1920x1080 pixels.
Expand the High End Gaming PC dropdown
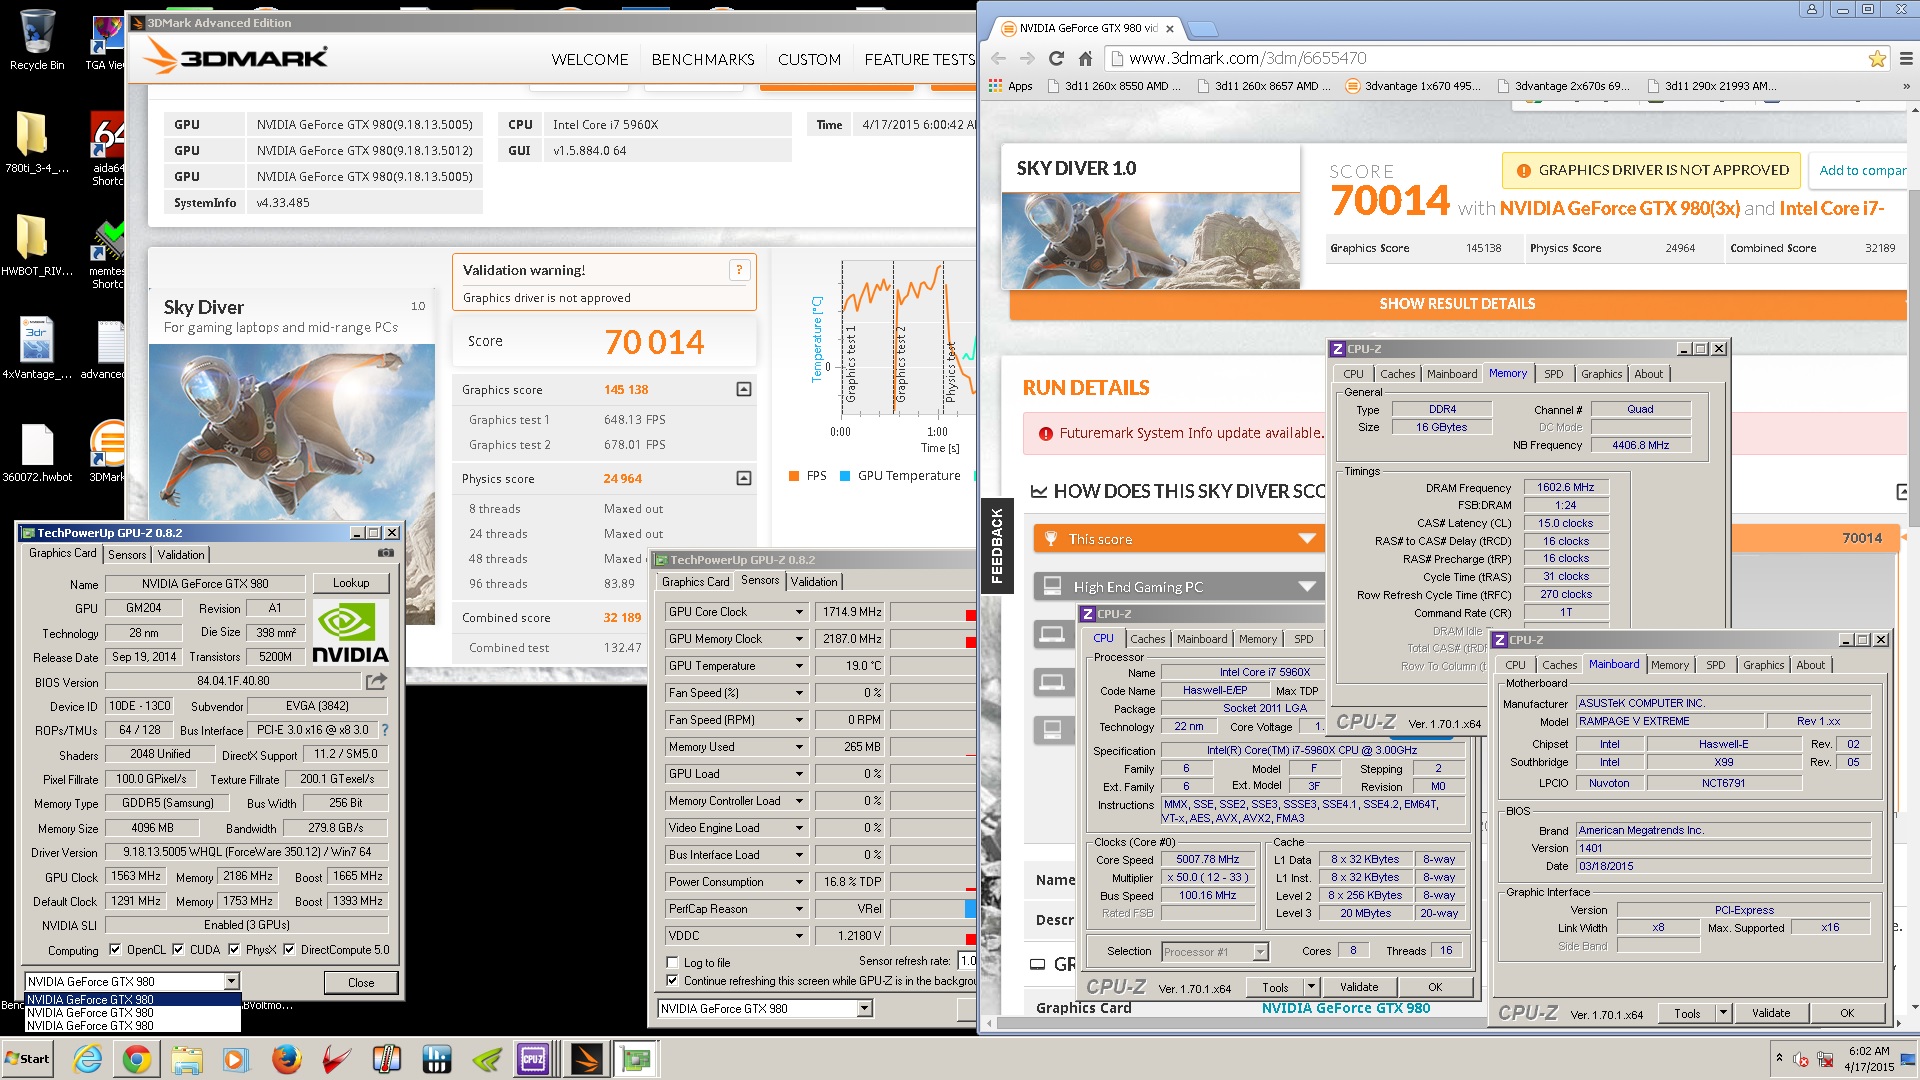click(1306, 587)
